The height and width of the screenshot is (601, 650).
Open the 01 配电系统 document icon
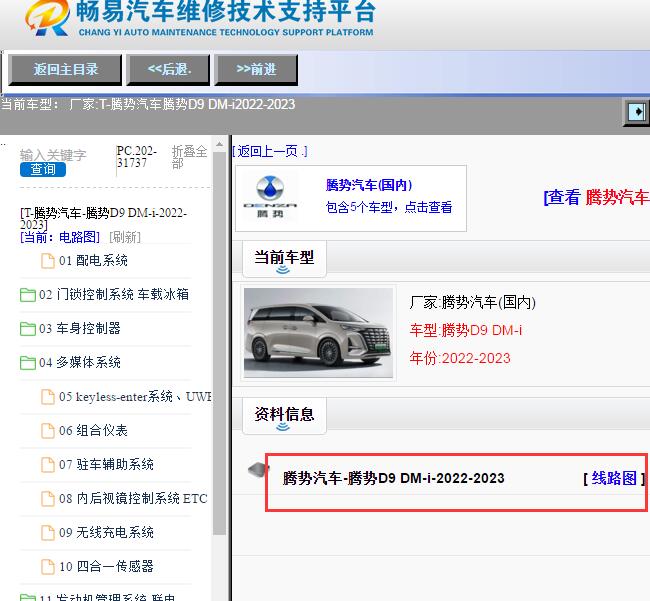48,261
